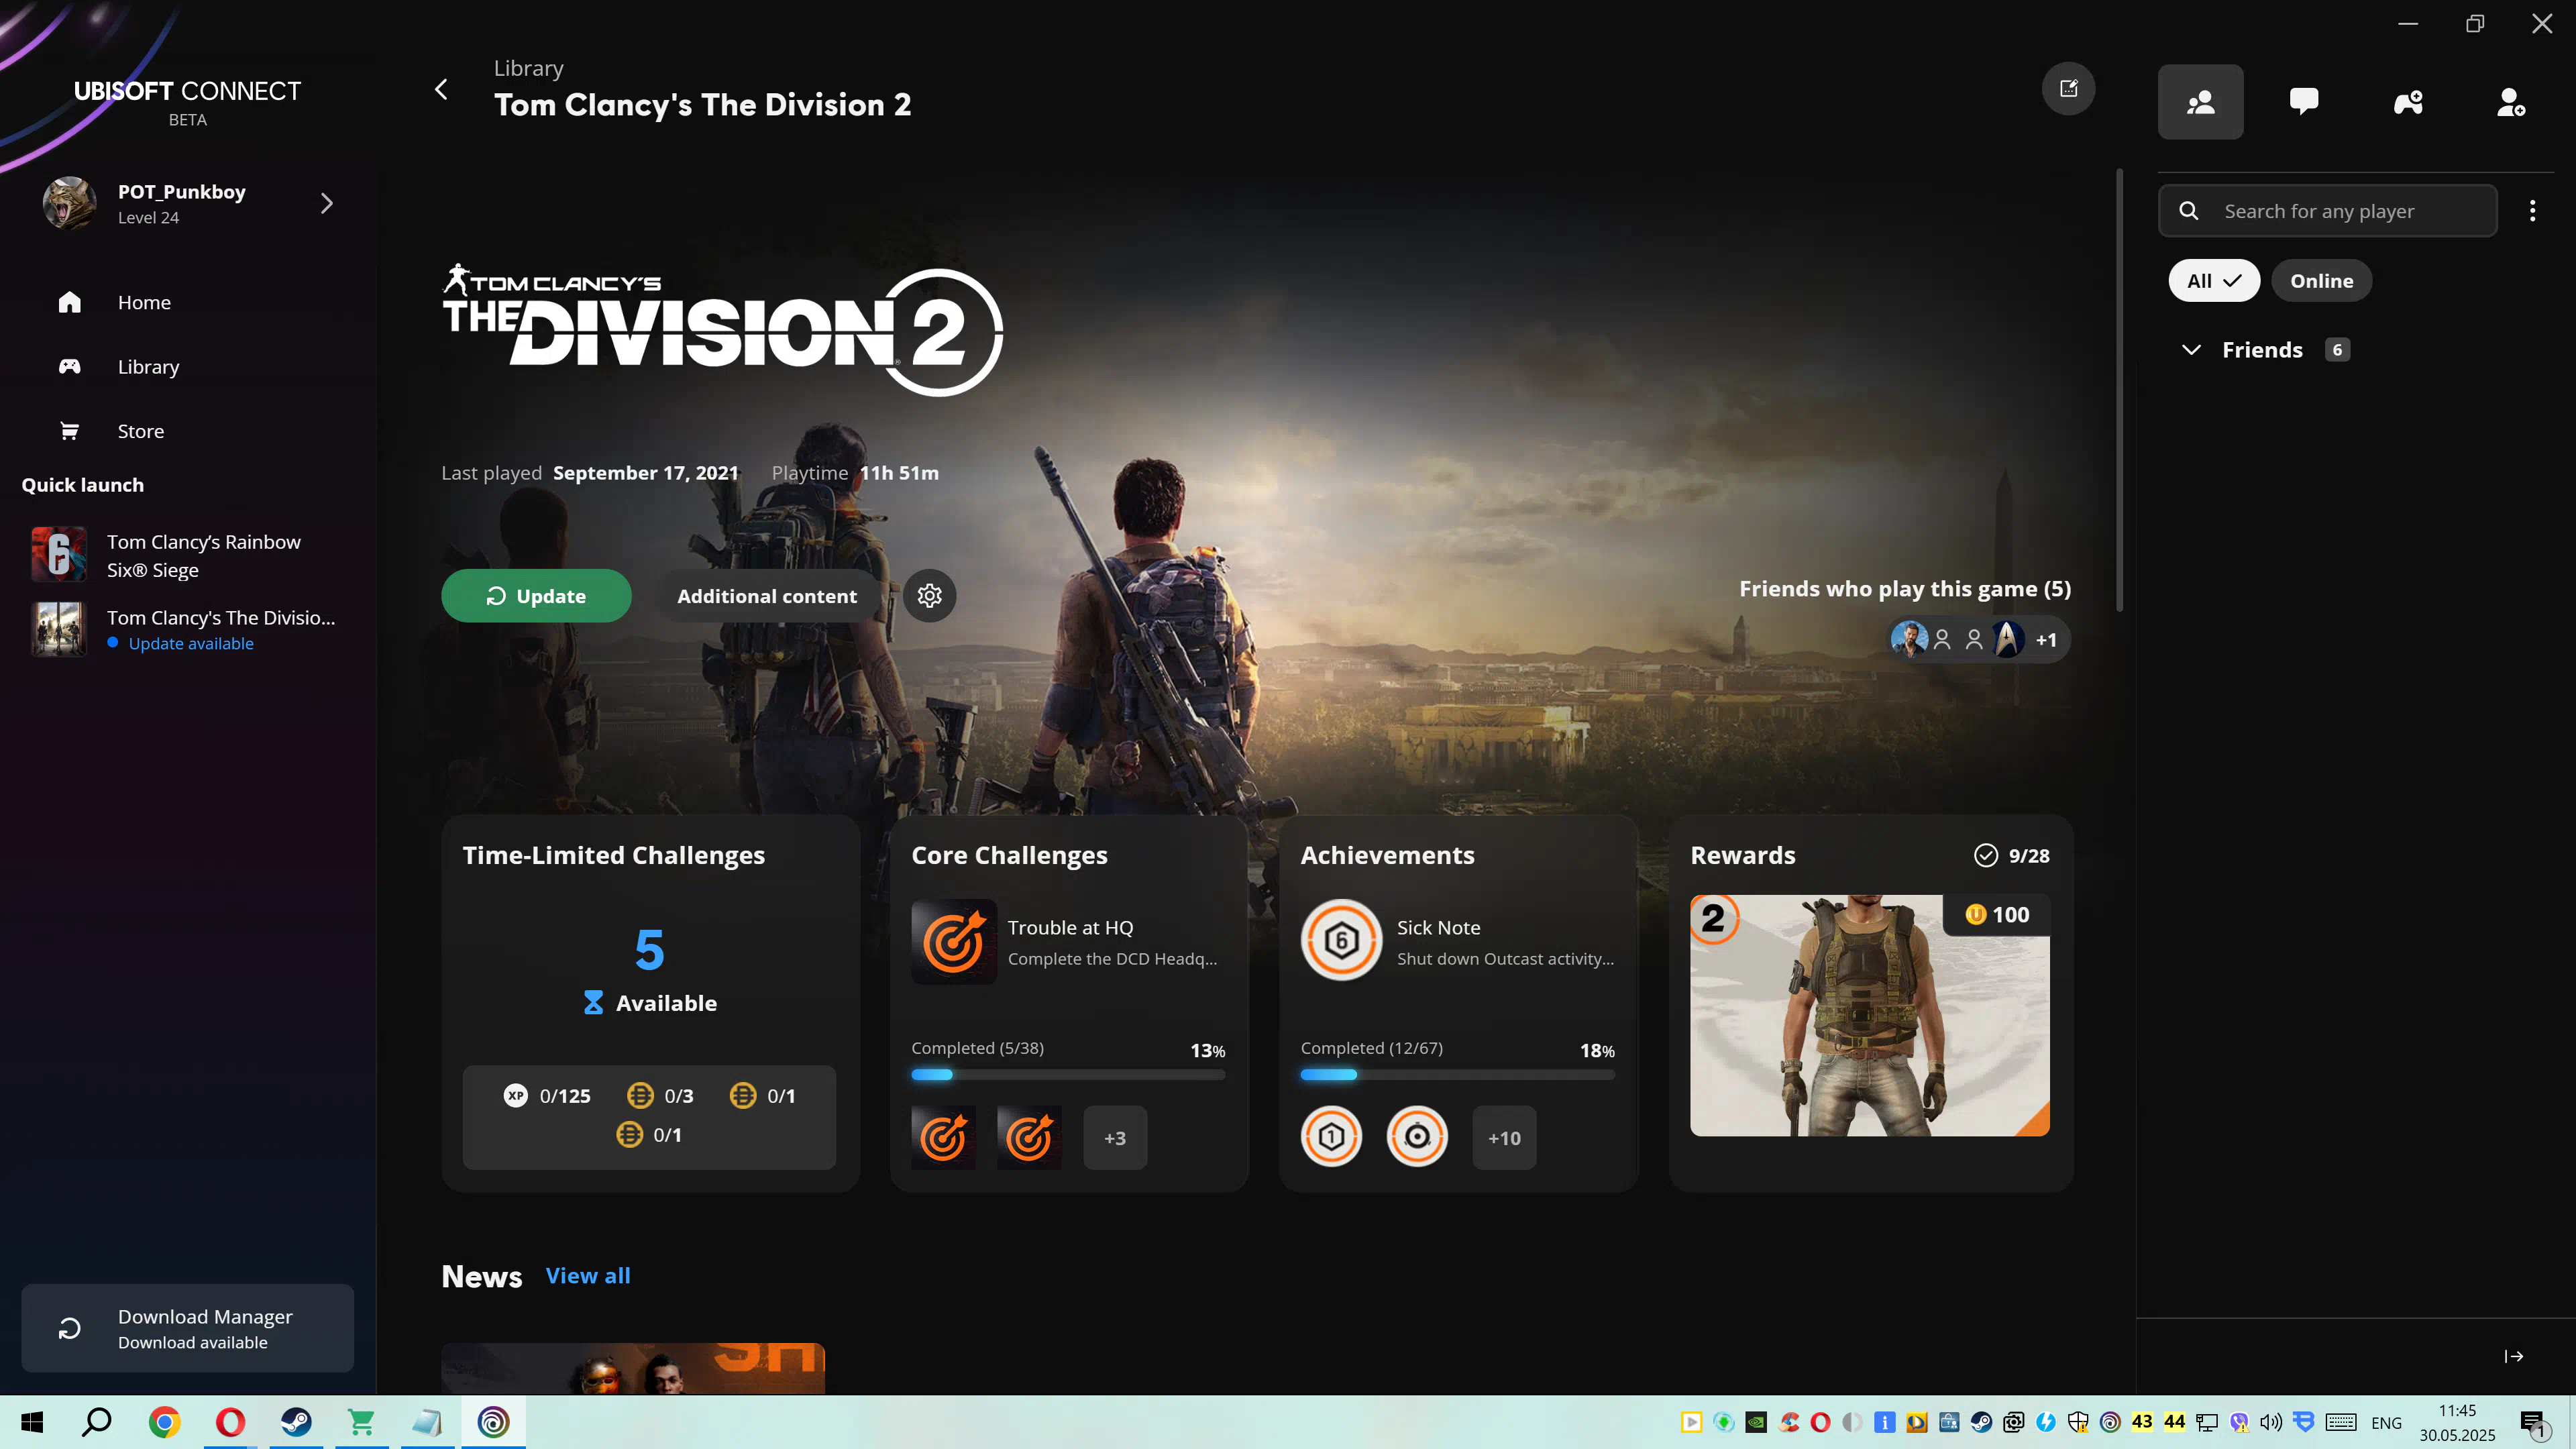Open Home in sidebar
The height and width of the screenshot is (1449, 2576).
[x=144, y=302]
